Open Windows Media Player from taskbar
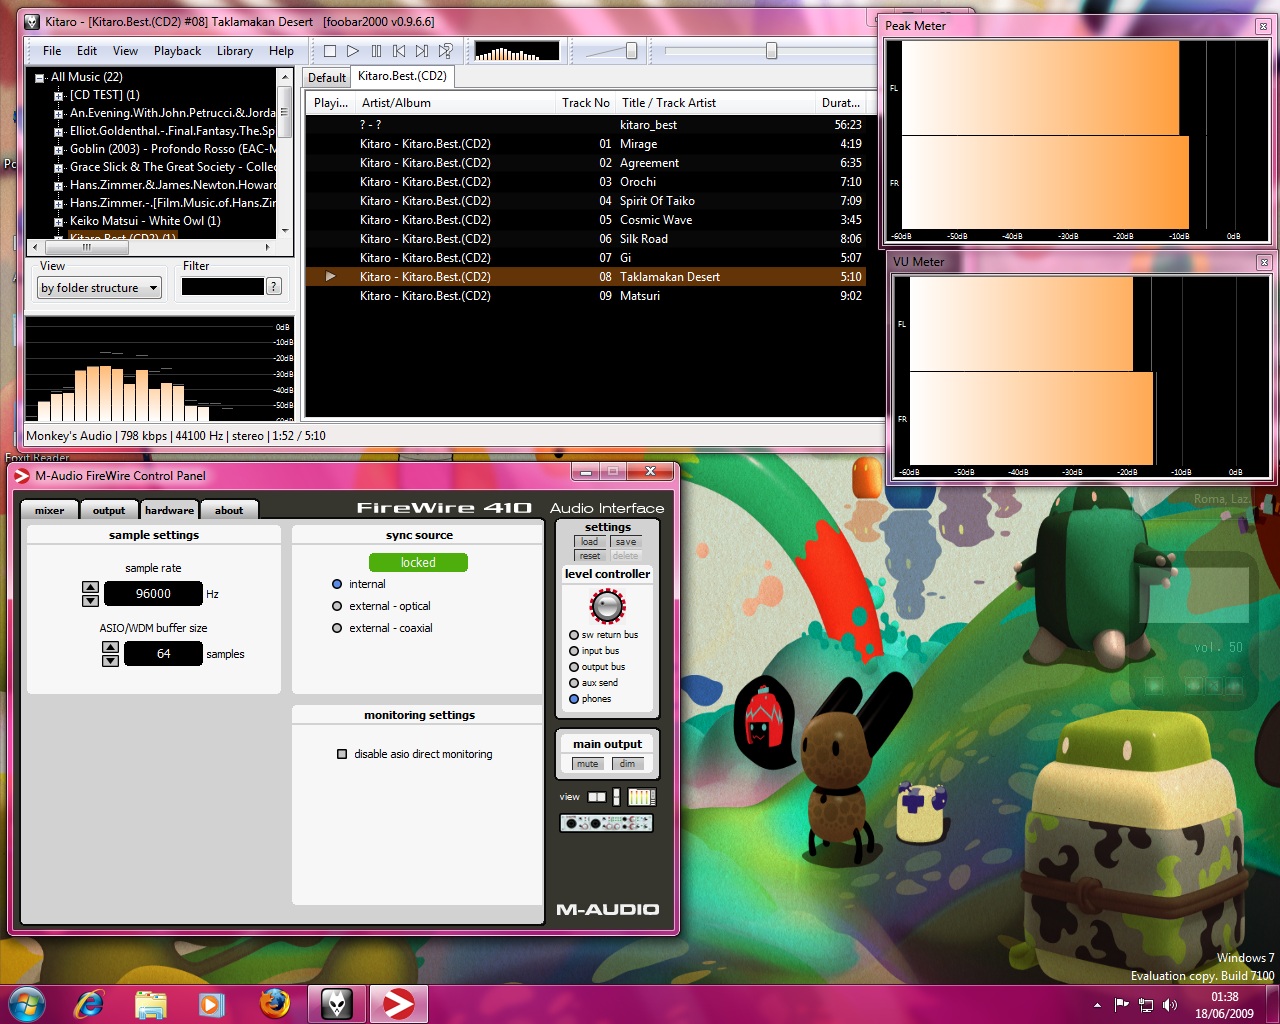1280x1024 pixels. coord(212,1004)
